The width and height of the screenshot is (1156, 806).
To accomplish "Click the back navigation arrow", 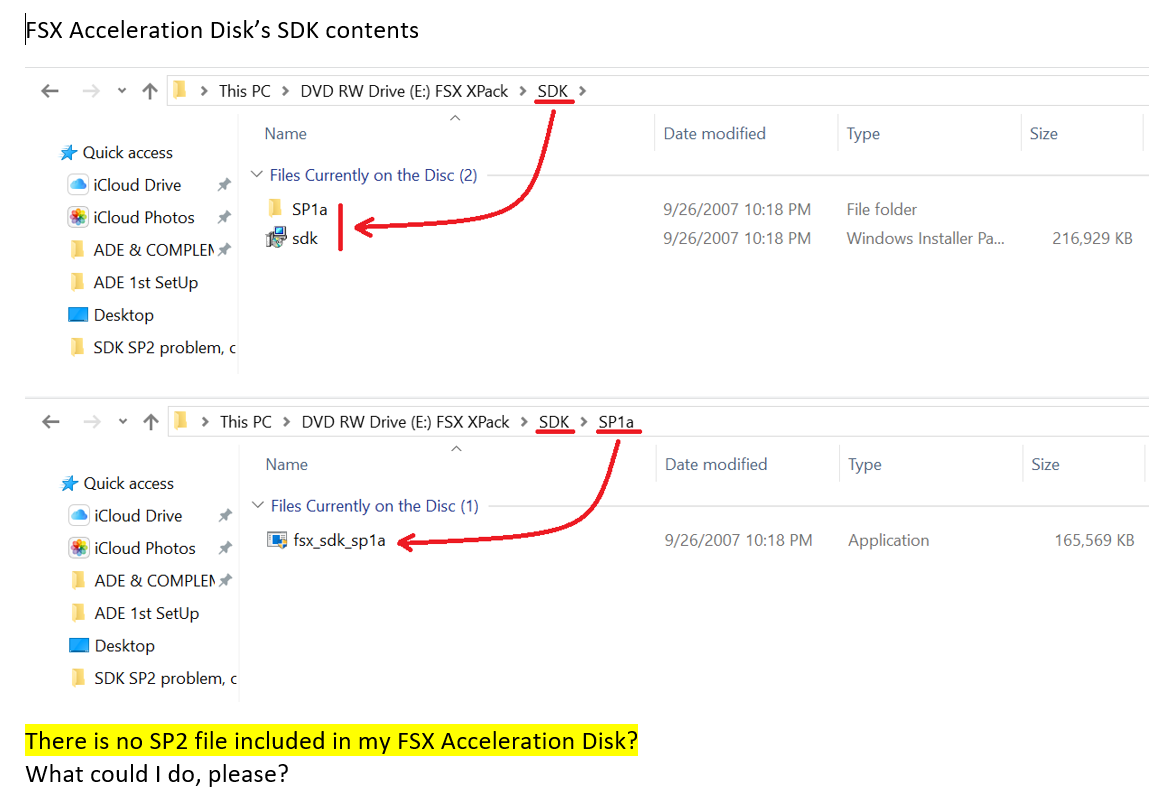I will coord(50,90).
